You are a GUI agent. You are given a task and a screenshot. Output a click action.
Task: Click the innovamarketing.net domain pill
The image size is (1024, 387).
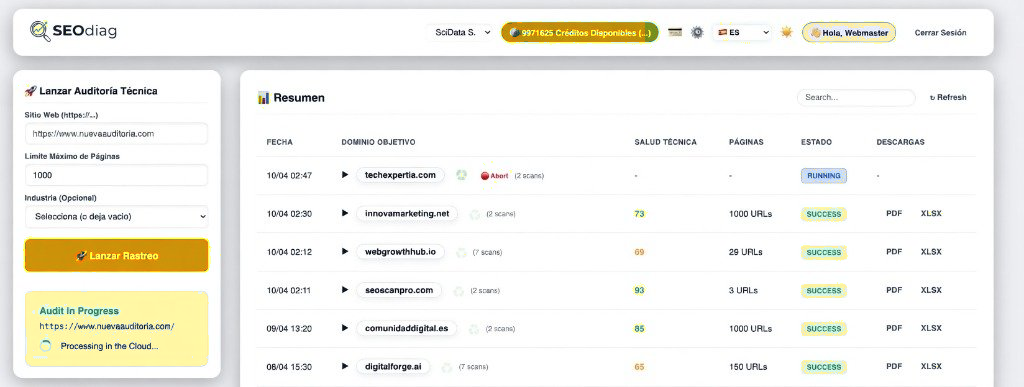click(x=407, y=213)
